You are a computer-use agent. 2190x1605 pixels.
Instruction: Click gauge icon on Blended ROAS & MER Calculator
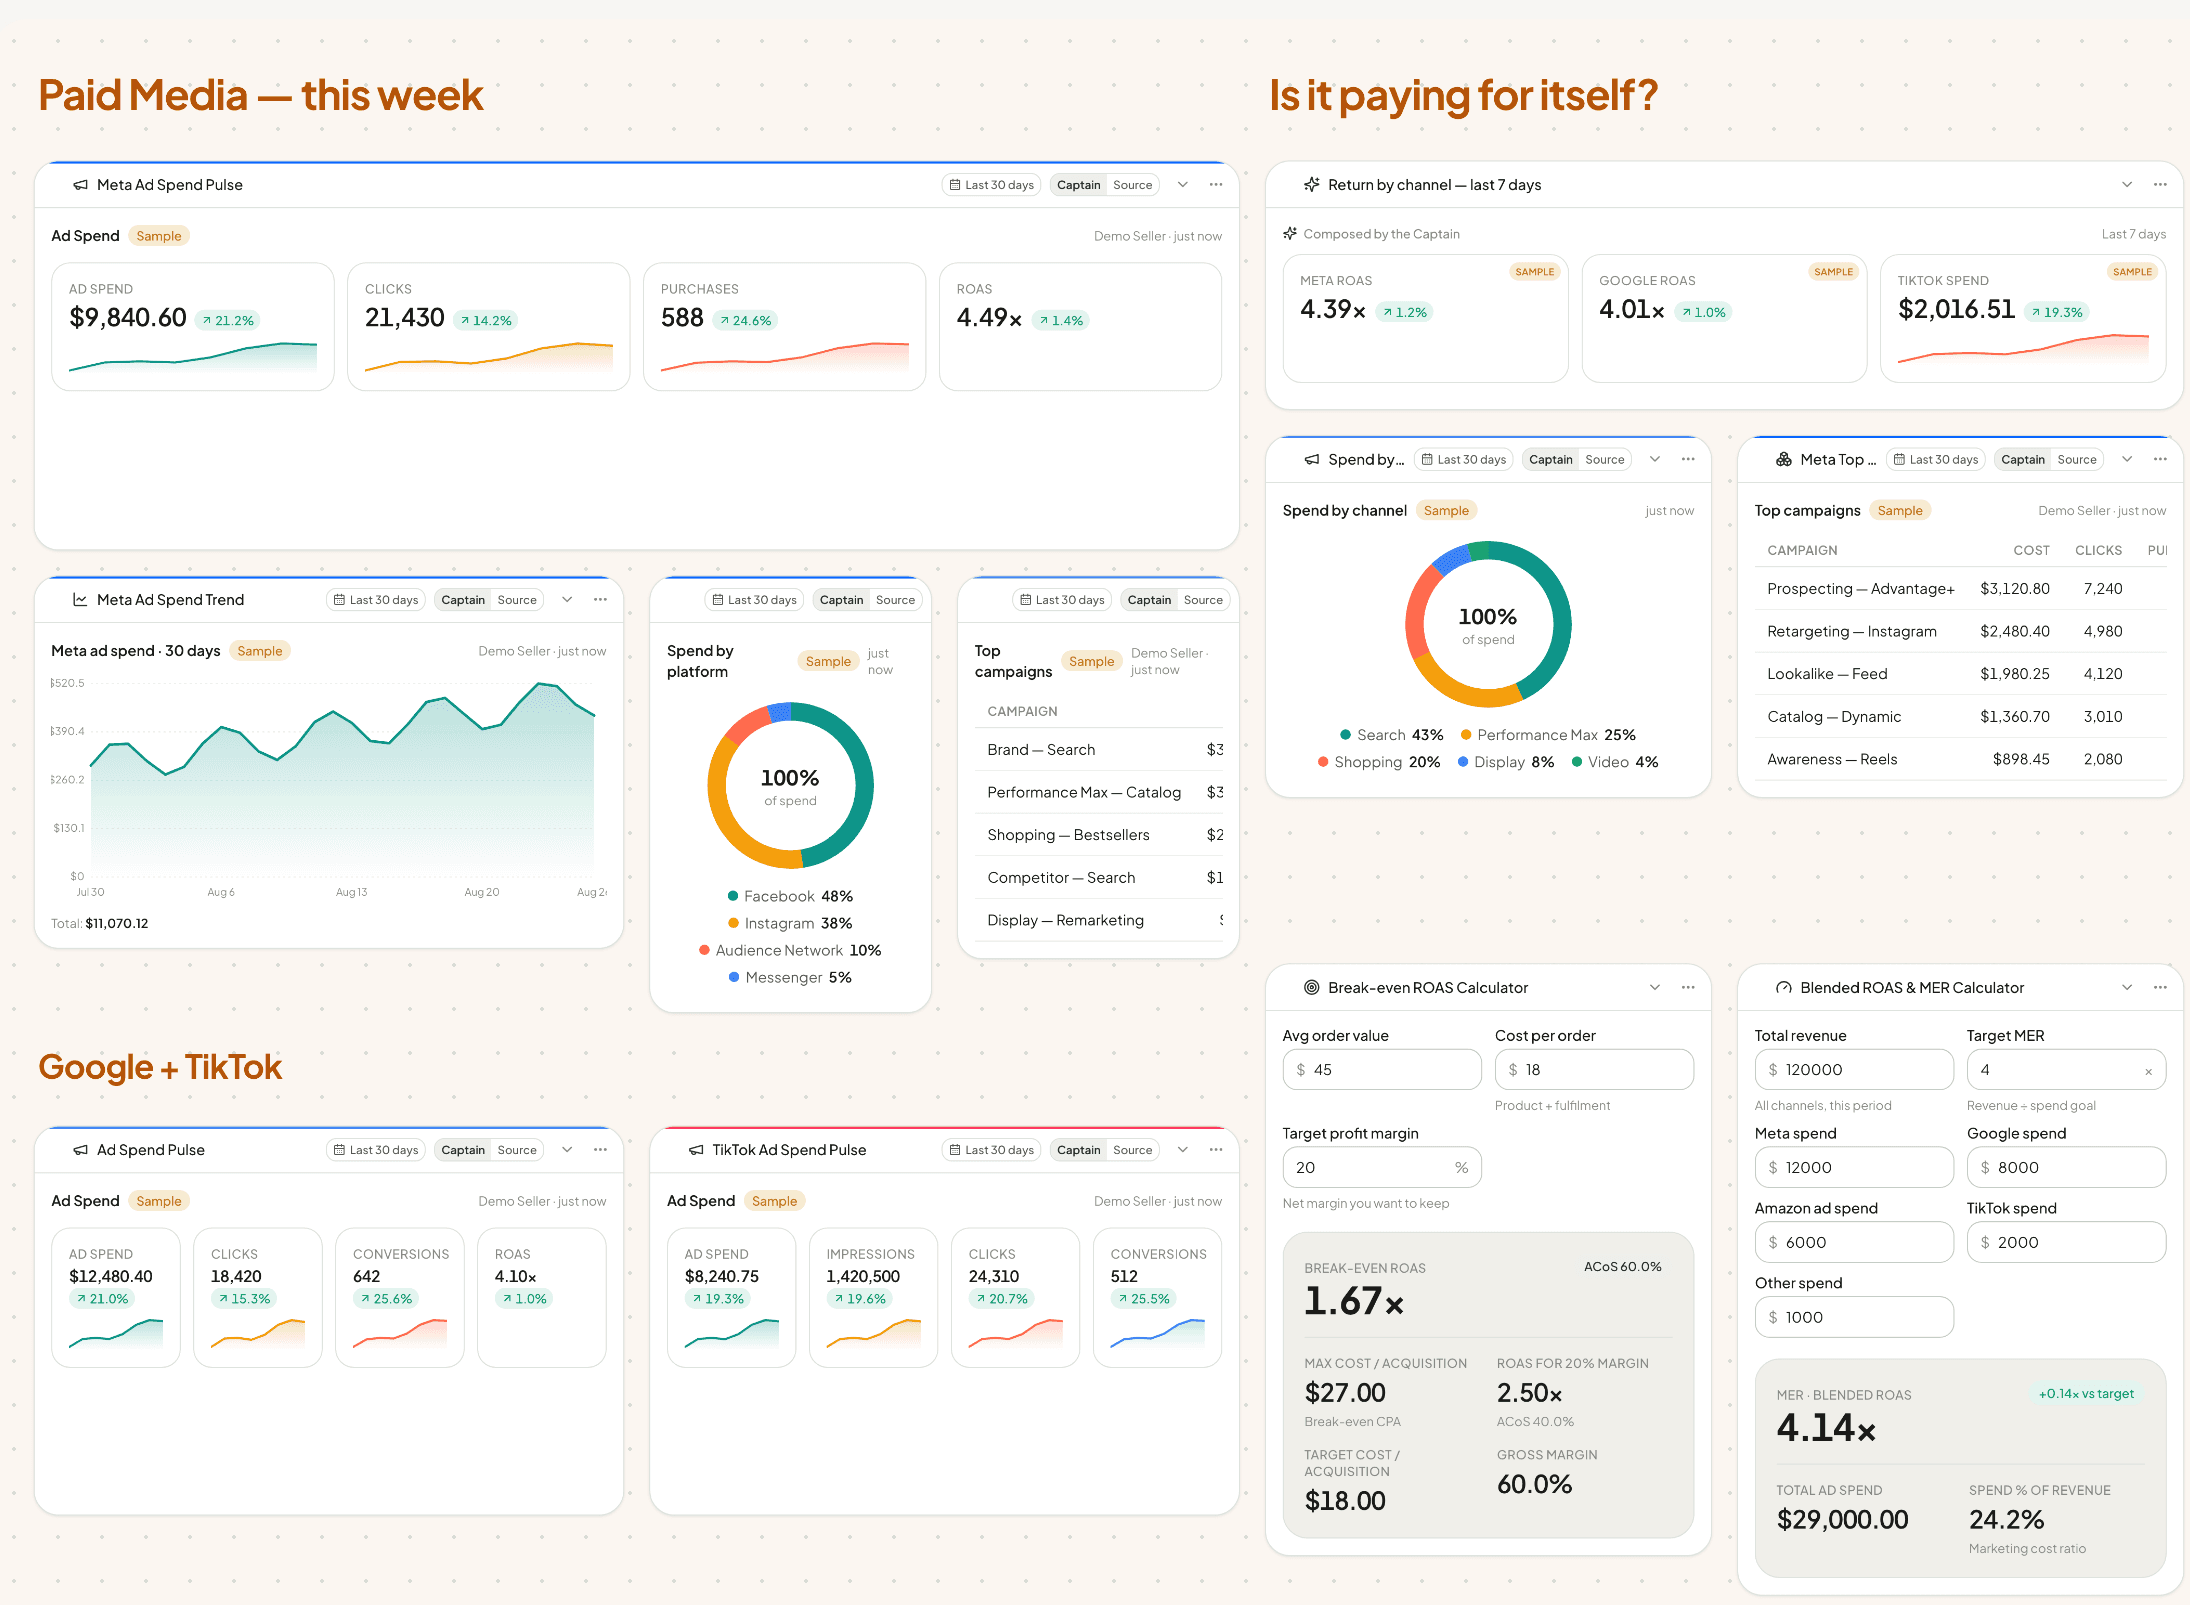1784,988
